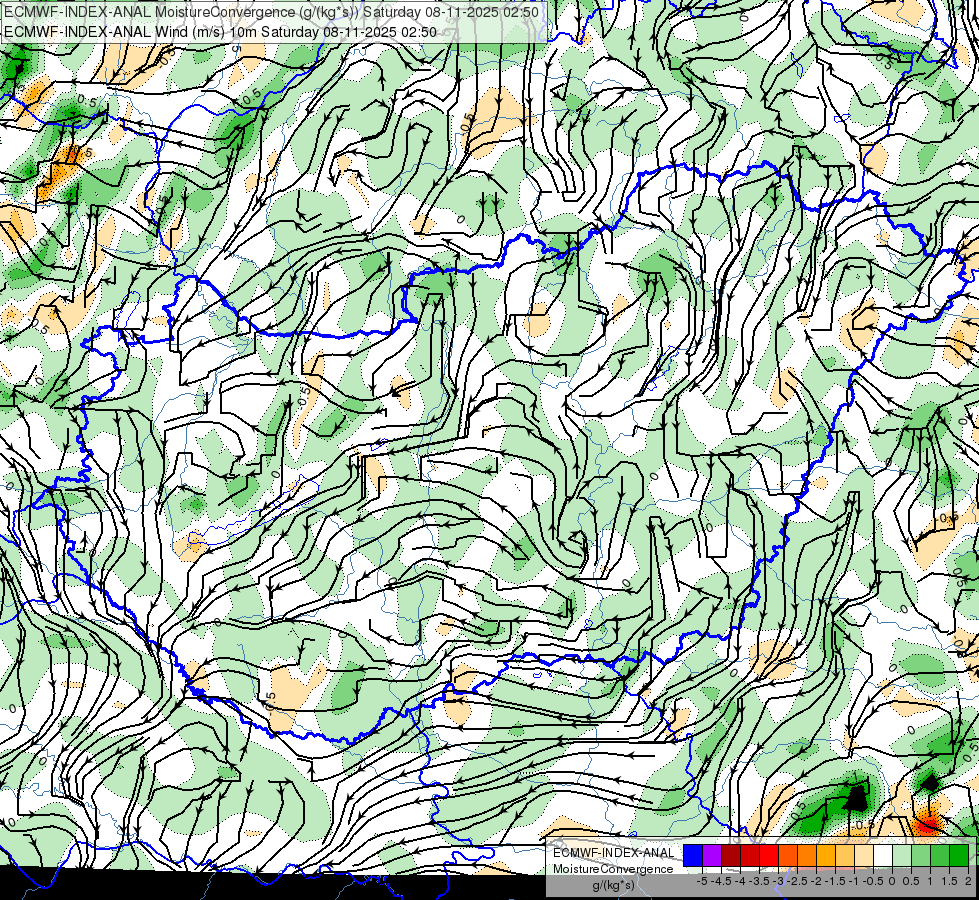Screen dimensions: 979x900
Task: Click the black triangle marker on map
Action: (857, 798)
